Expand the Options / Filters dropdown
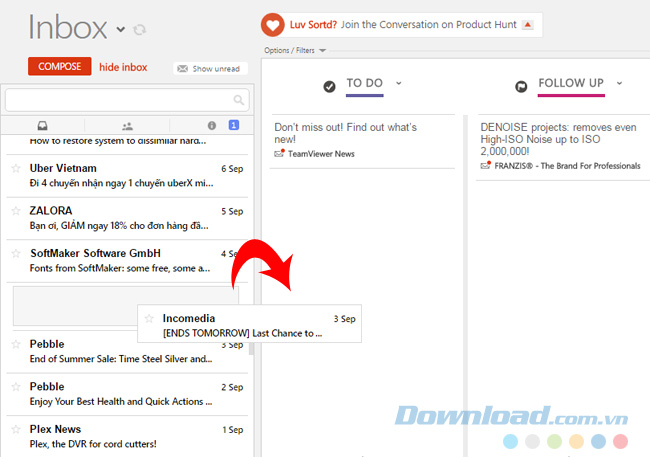The height and width of the screenshot is (457, 650). pyautogui.click(x=295, y=51)
